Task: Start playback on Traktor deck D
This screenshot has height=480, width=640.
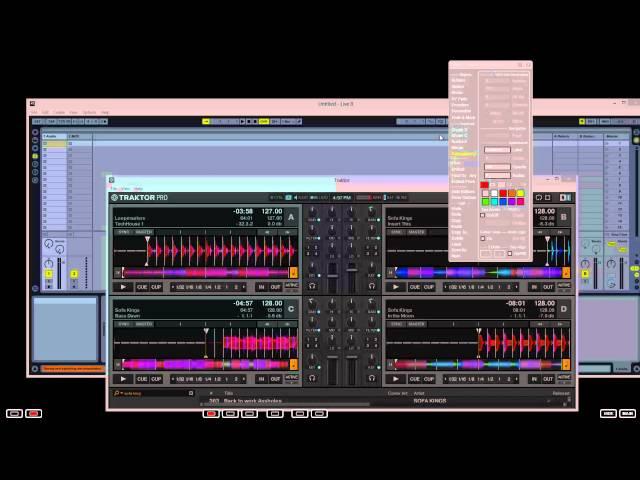Action: 396,379
